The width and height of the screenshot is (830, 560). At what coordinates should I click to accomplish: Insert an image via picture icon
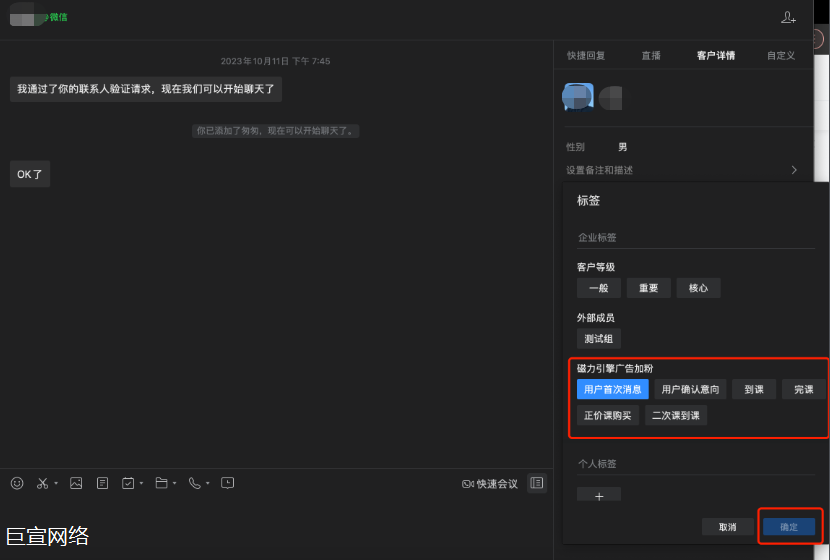pyautogui.click(x=76, y=483)
